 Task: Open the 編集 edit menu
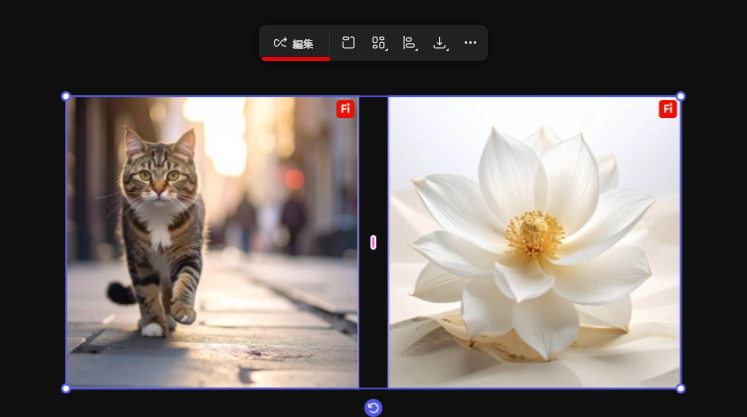294,43
